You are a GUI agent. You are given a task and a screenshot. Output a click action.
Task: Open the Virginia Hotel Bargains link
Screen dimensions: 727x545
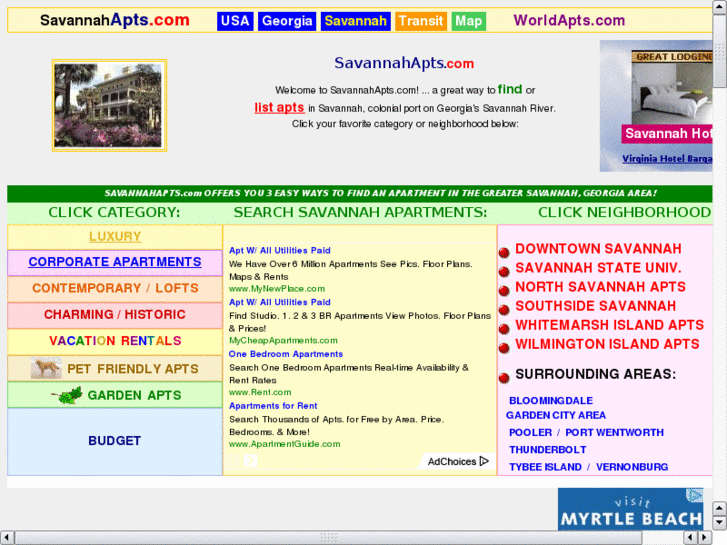click(667, 159)
